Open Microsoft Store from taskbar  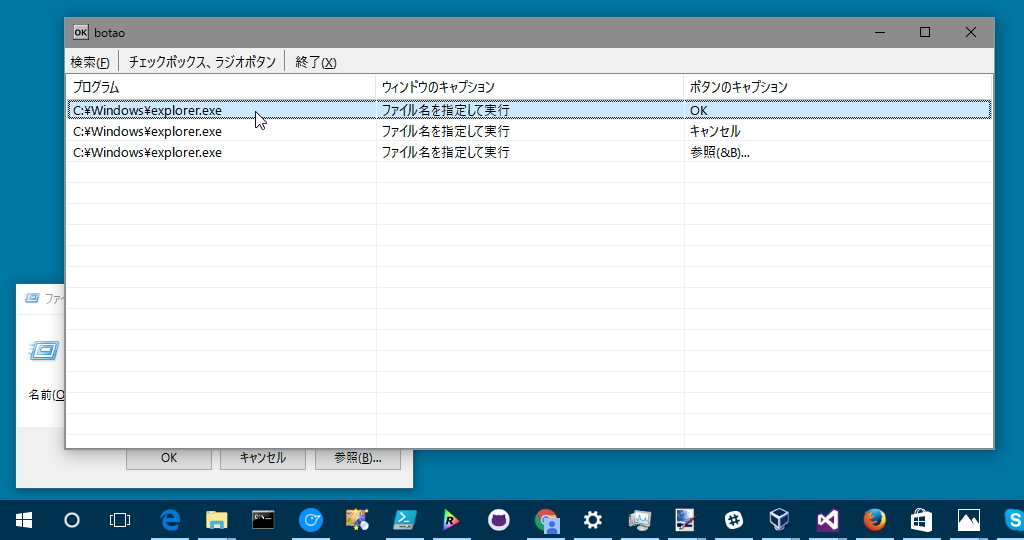point(921,520)
